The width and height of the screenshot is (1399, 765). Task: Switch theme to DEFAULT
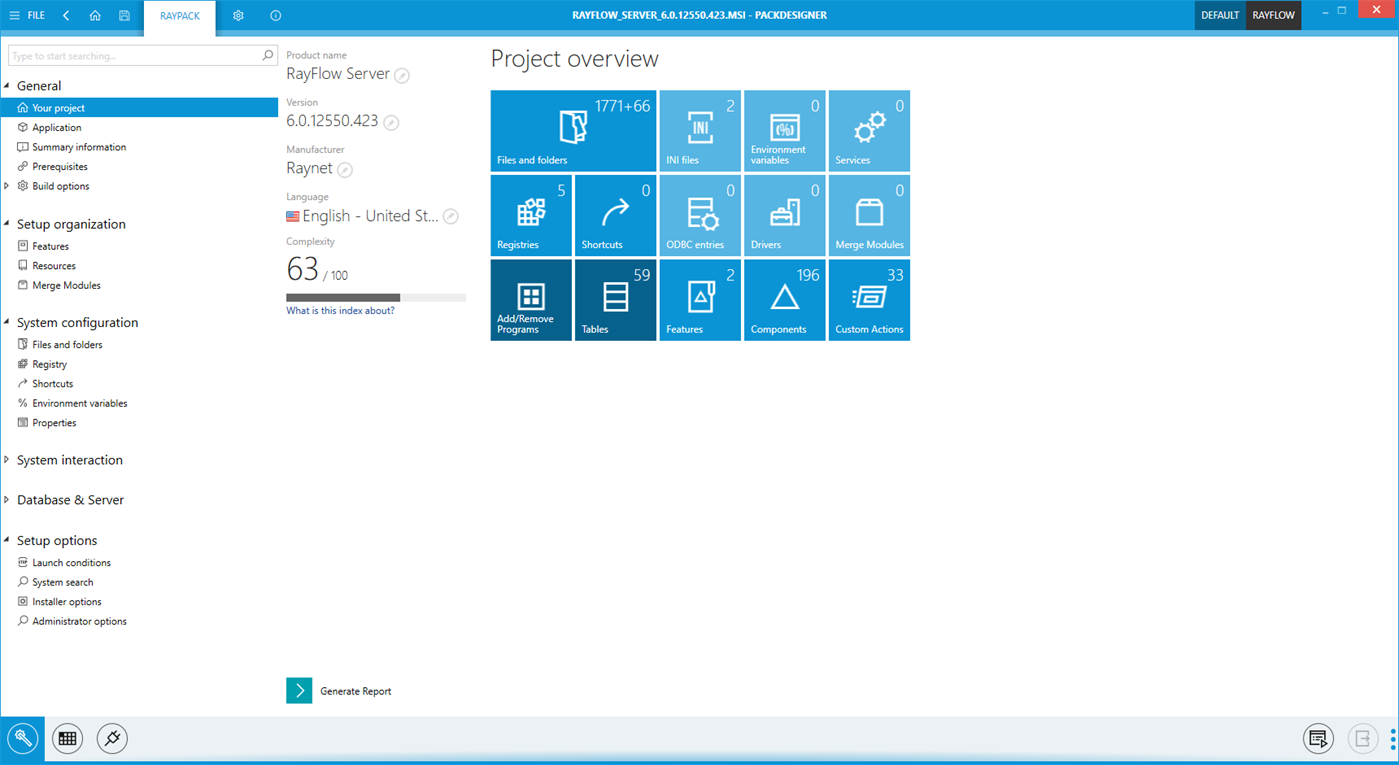click(1220, 15)
